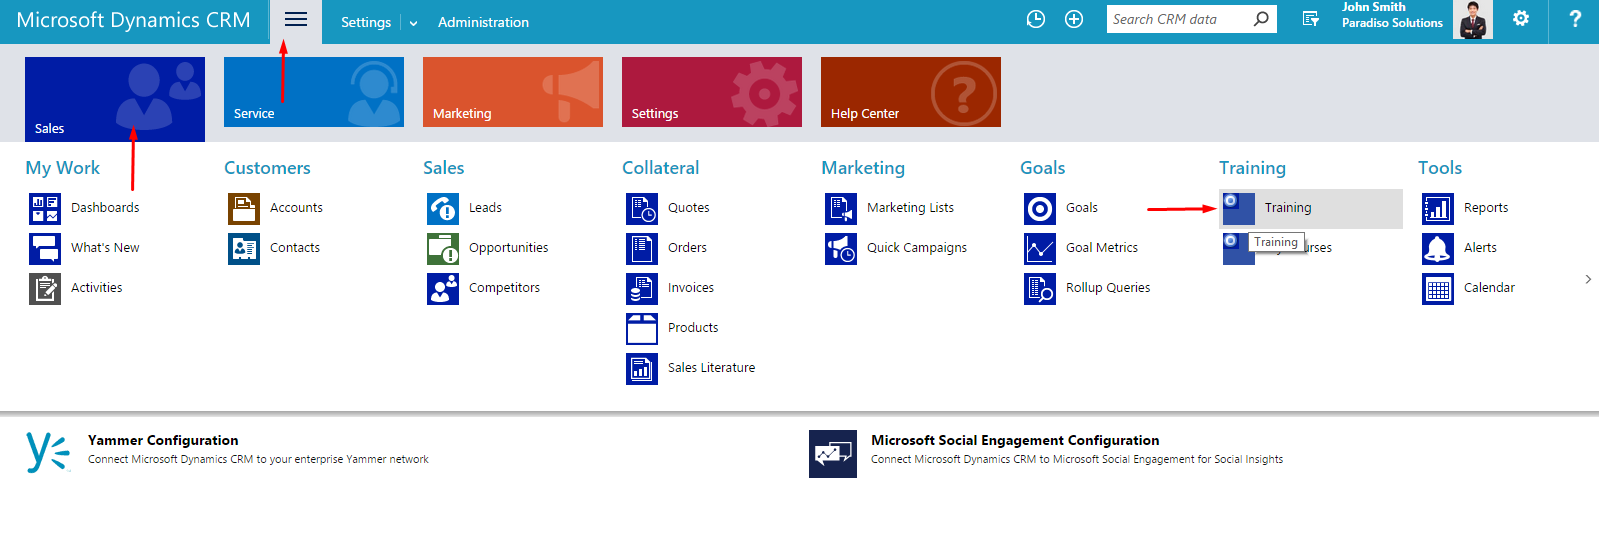Click the Sales Literature icon
Screen dimensions: 1599x535
tap(642, 368)
